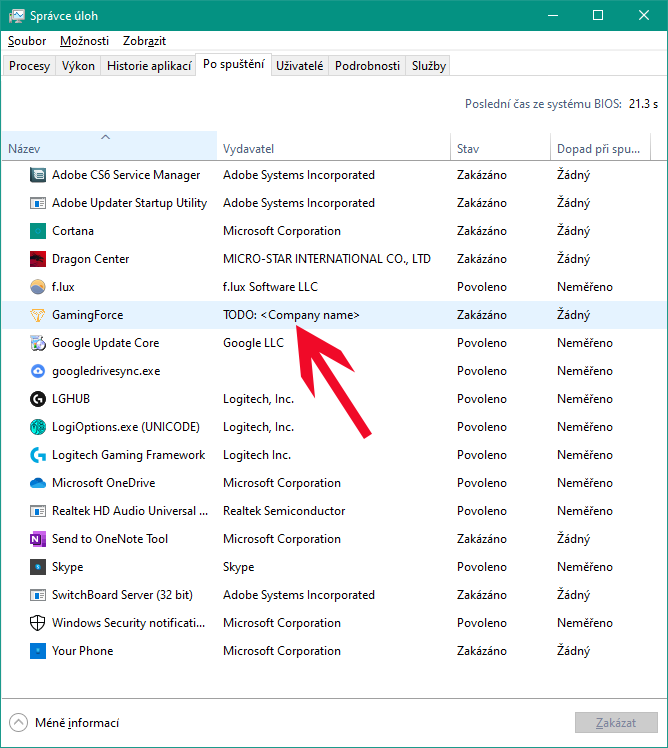Sort by Stav column header
The width and height of the screenshot is (668, 748).
[x=500, y=146]
